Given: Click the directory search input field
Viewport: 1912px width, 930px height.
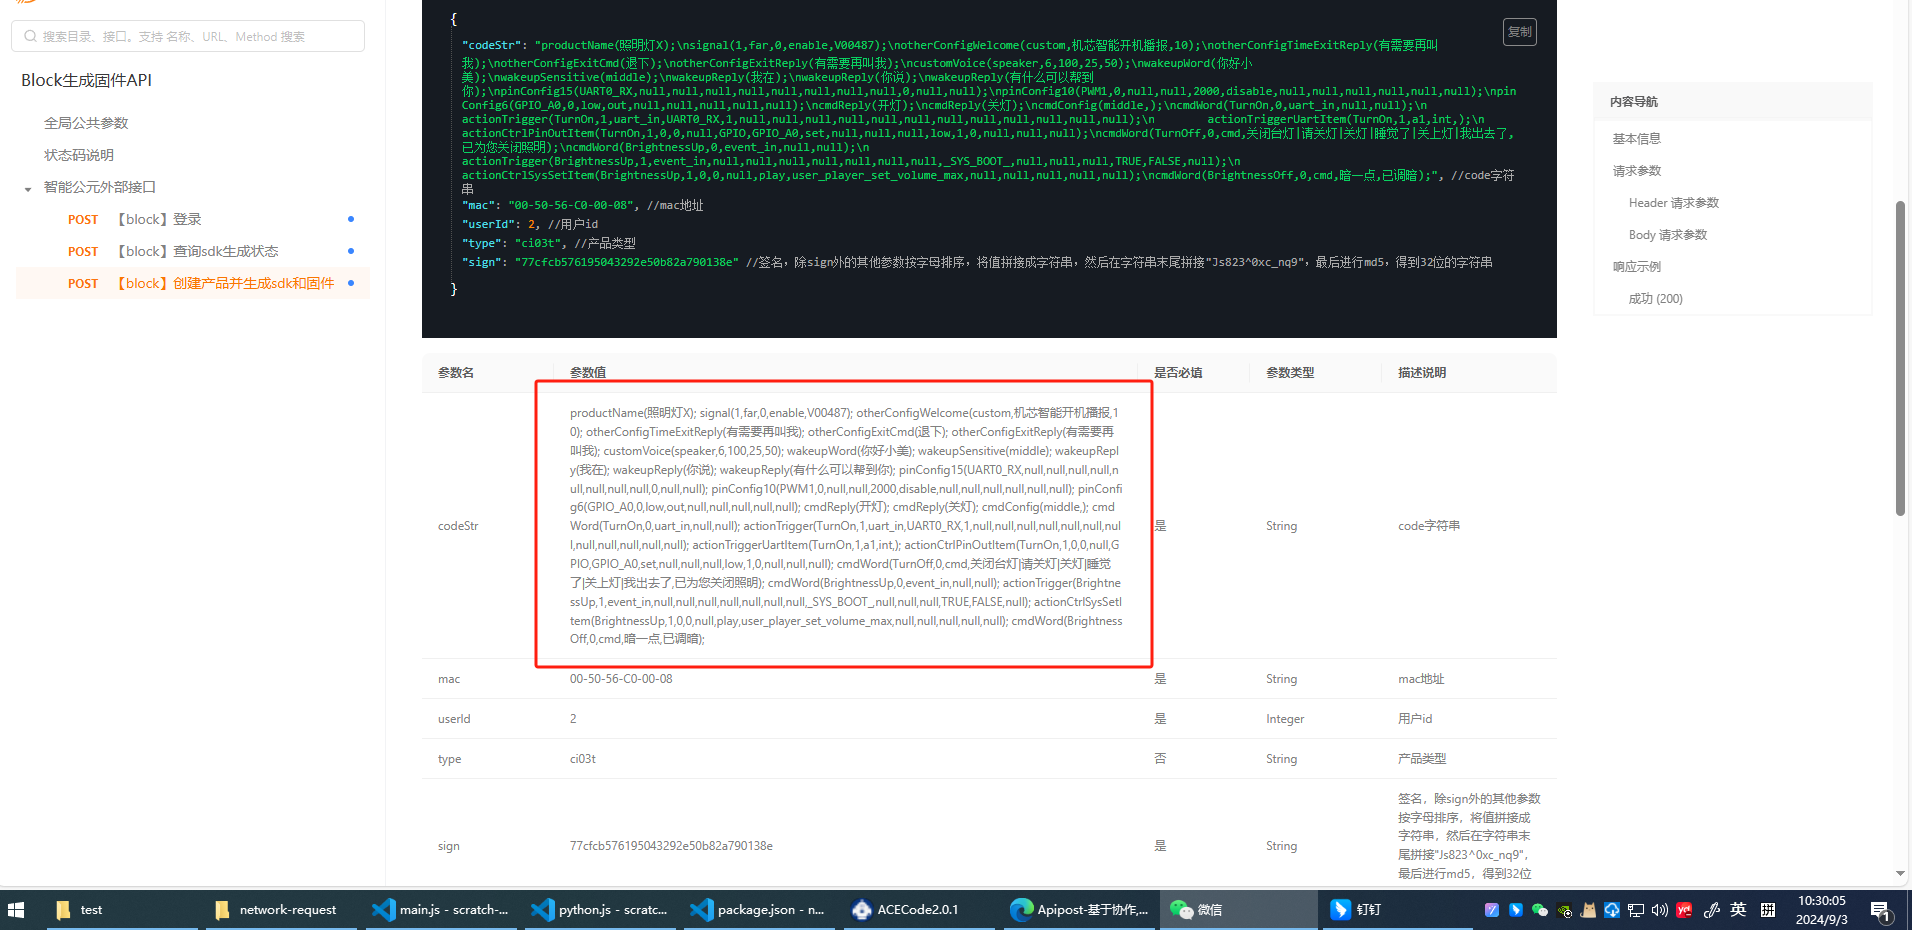Looking at the screenshot, I should 188,37.
